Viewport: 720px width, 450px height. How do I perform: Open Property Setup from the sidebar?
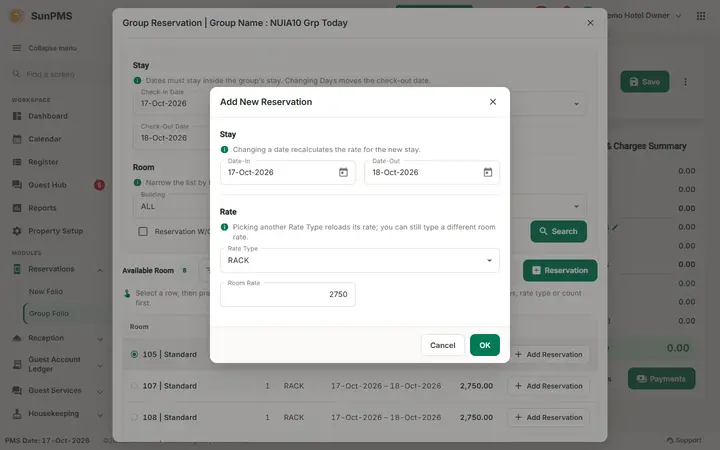tap(56, 231)
